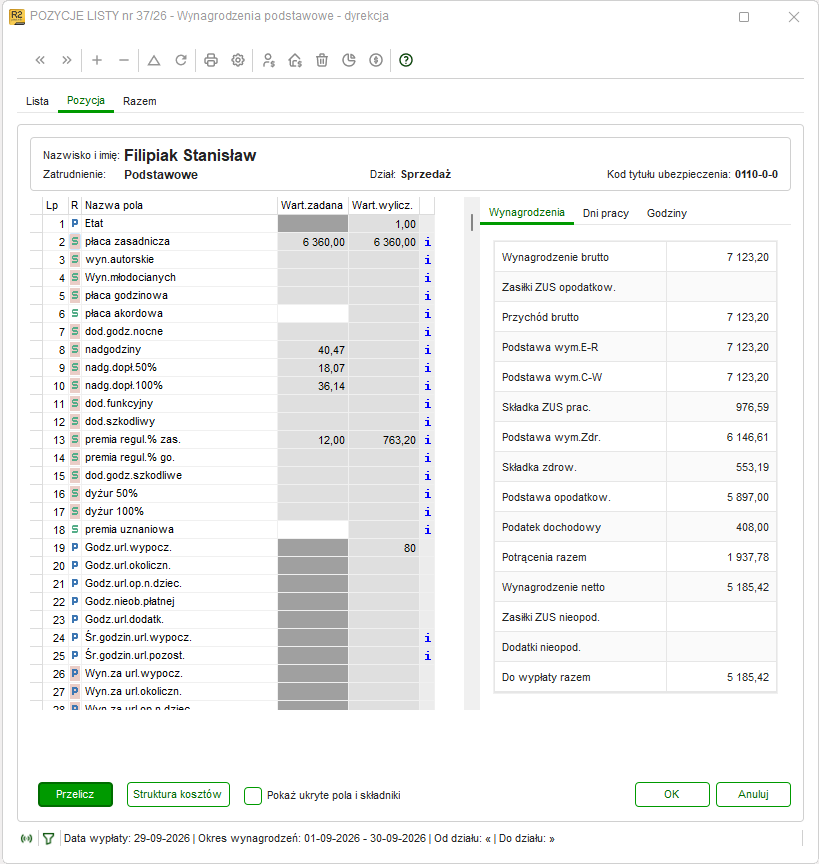Click the refresh icon in toolbar

[181, 60]
